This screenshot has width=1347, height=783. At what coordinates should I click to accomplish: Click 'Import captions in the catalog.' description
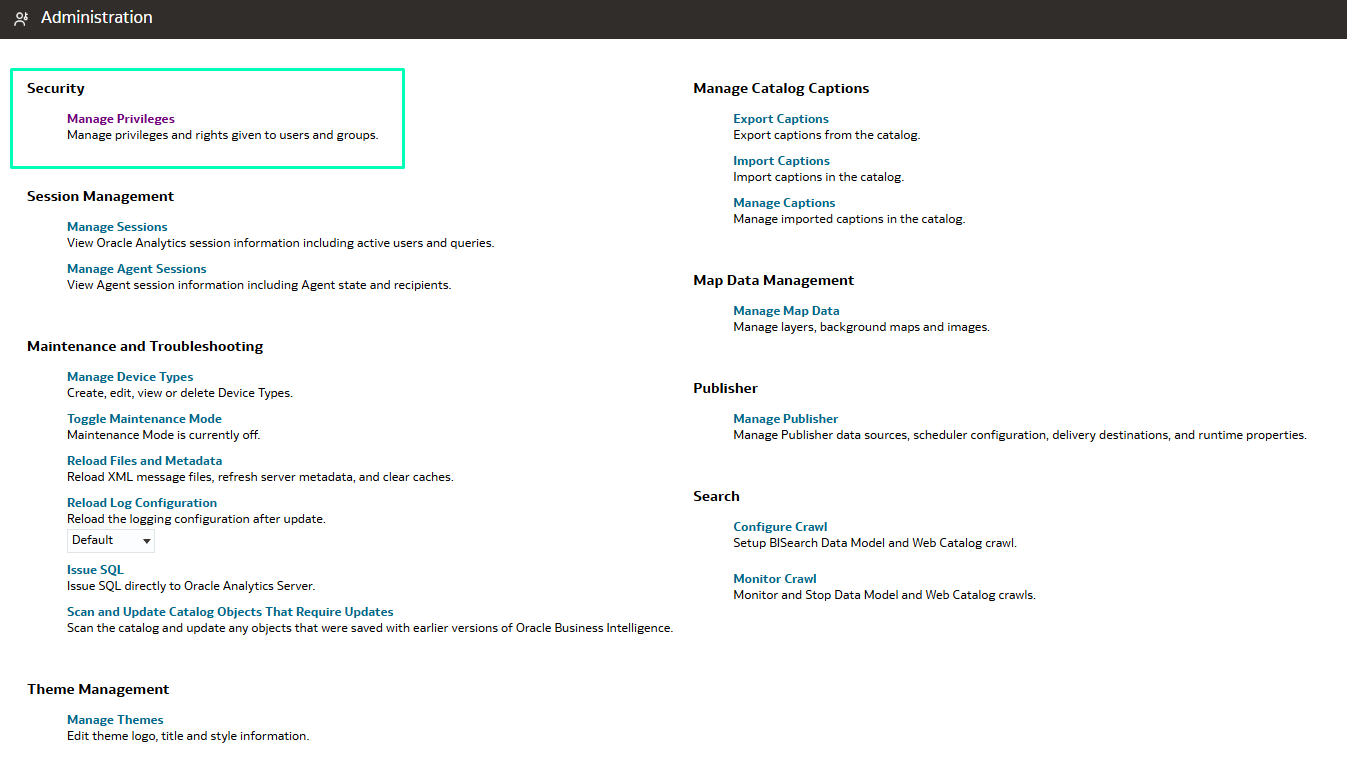(818, 177)
